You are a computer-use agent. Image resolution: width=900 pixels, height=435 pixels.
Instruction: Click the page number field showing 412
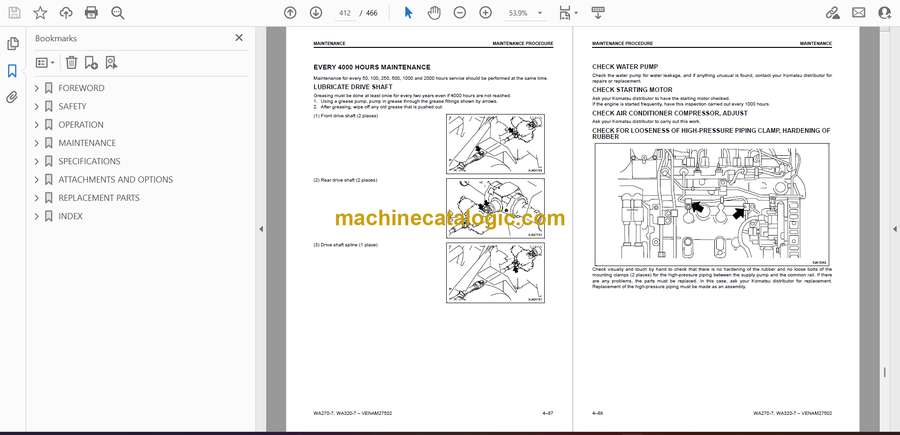[x=345, y=13]
